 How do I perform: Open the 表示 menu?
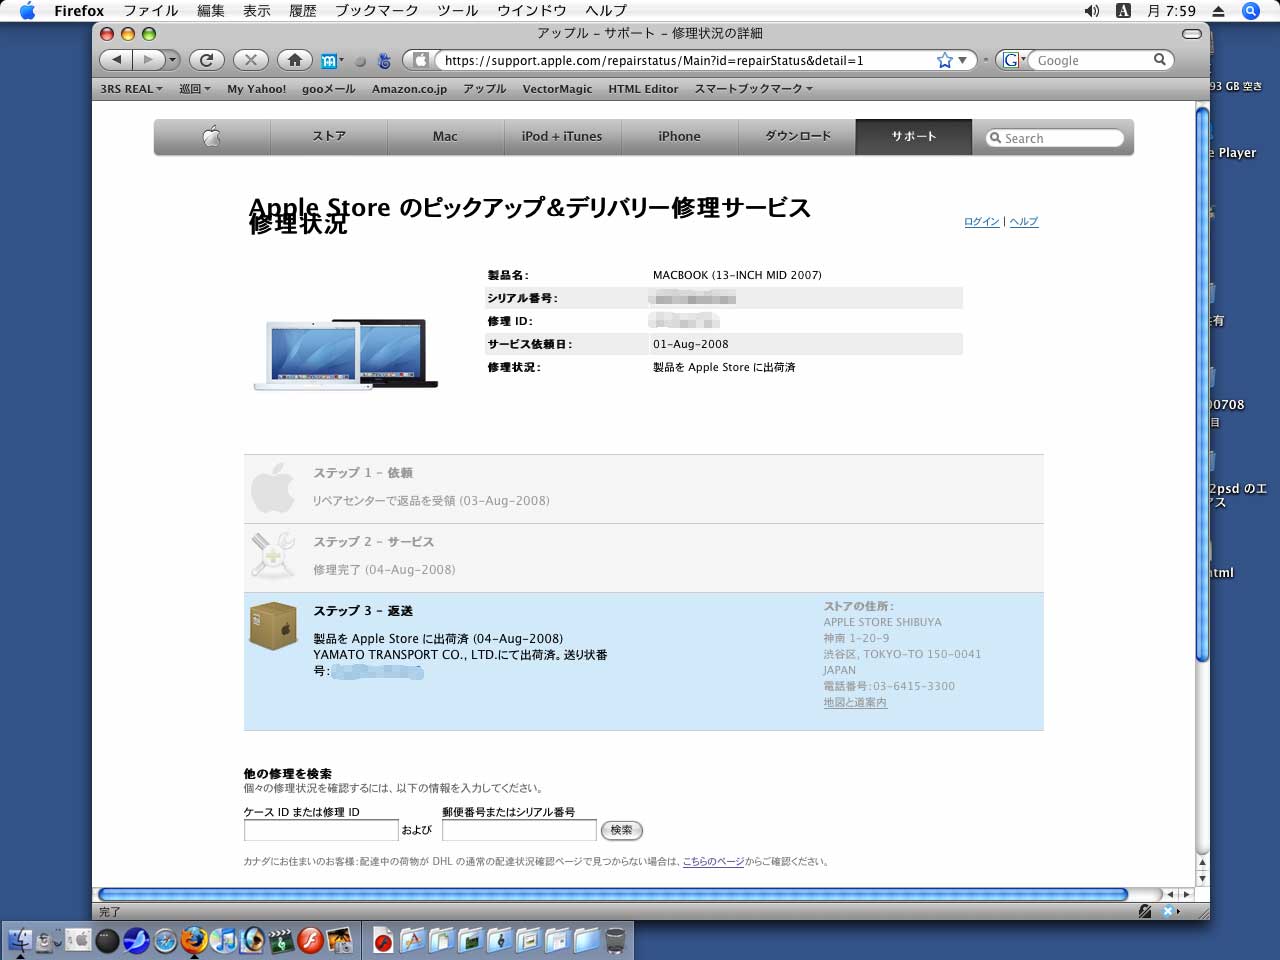click(257, 11)
